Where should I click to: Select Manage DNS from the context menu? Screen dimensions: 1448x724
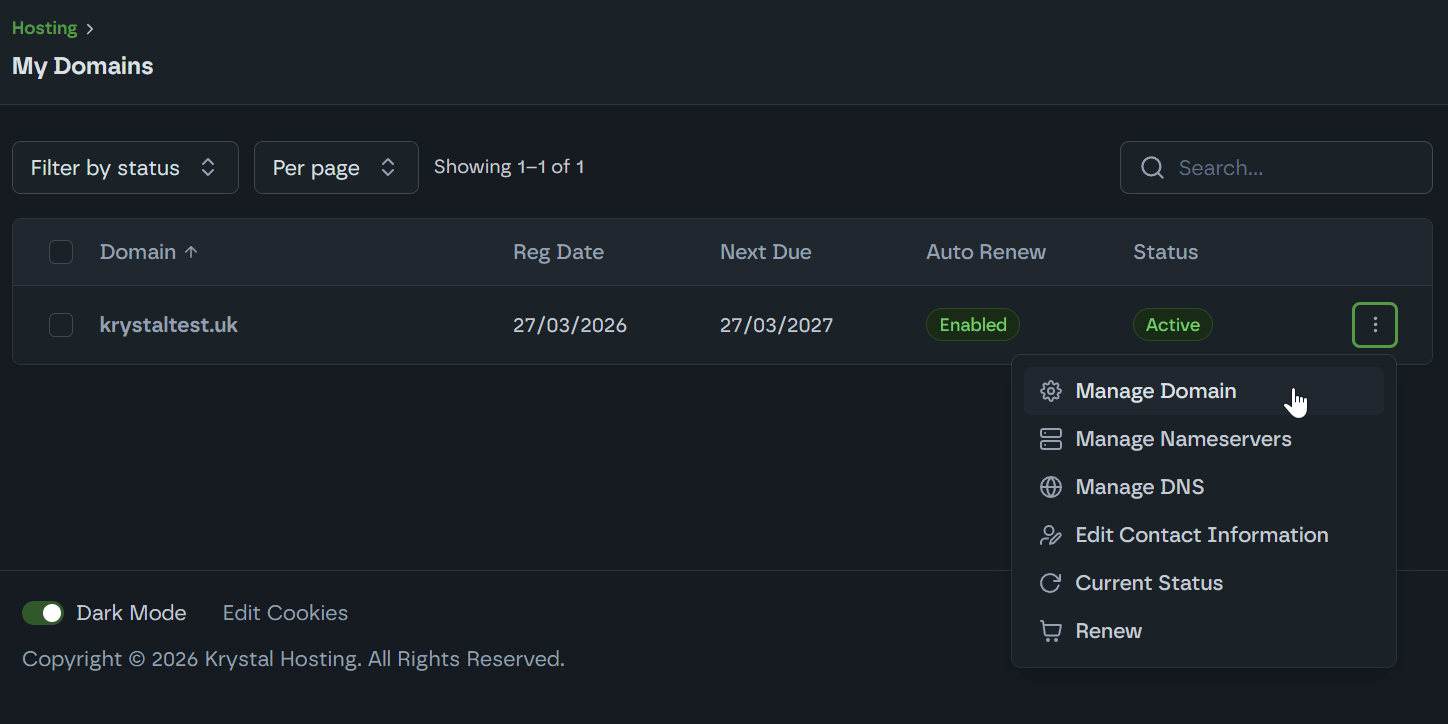[x=1139, y=487]
